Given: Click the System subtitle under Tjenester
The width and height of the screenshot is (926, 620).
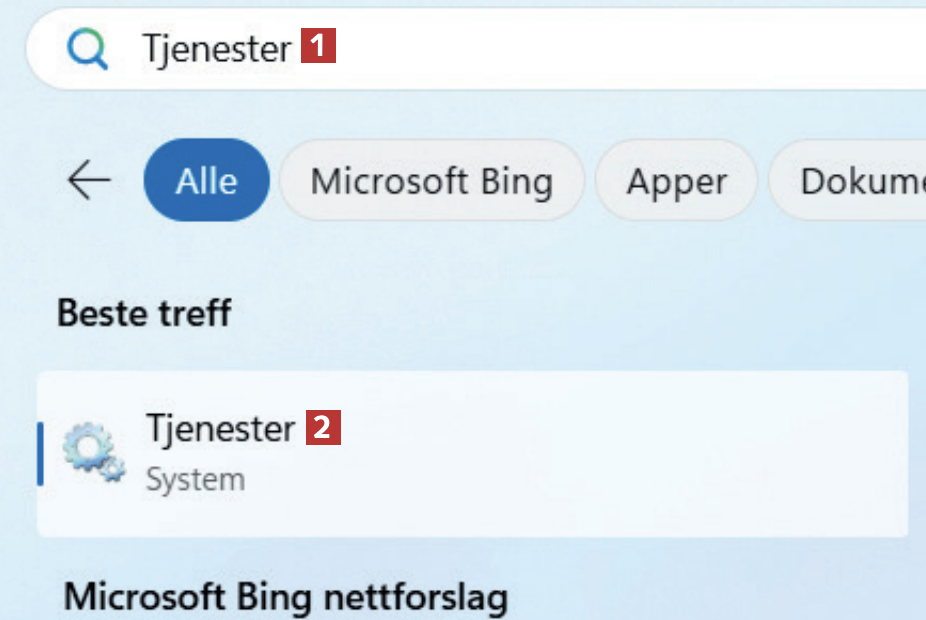Looking at the screenshot, I should click(195, 479).
